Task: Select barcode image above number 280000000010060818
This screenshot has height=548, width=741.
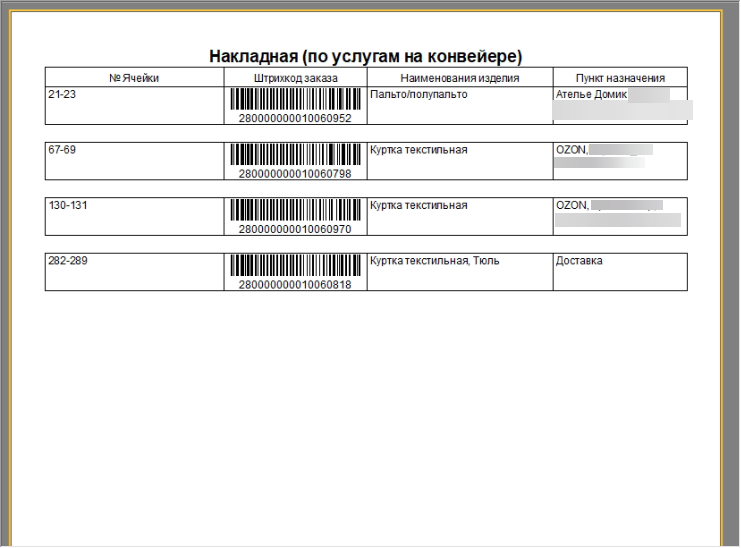Action: pos(295,266)
